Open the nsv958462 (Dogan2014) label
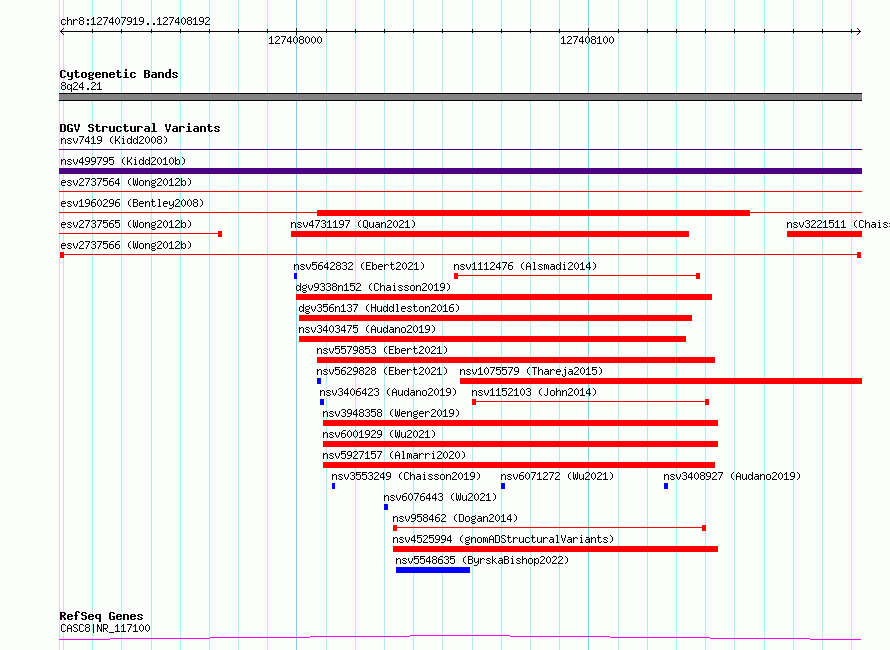 click(455, 518)
